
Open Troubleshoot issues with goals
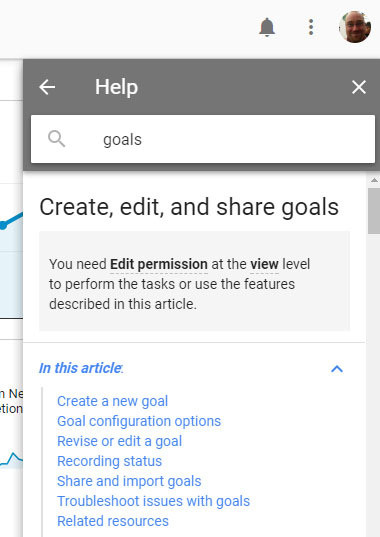tap(153, 501)
